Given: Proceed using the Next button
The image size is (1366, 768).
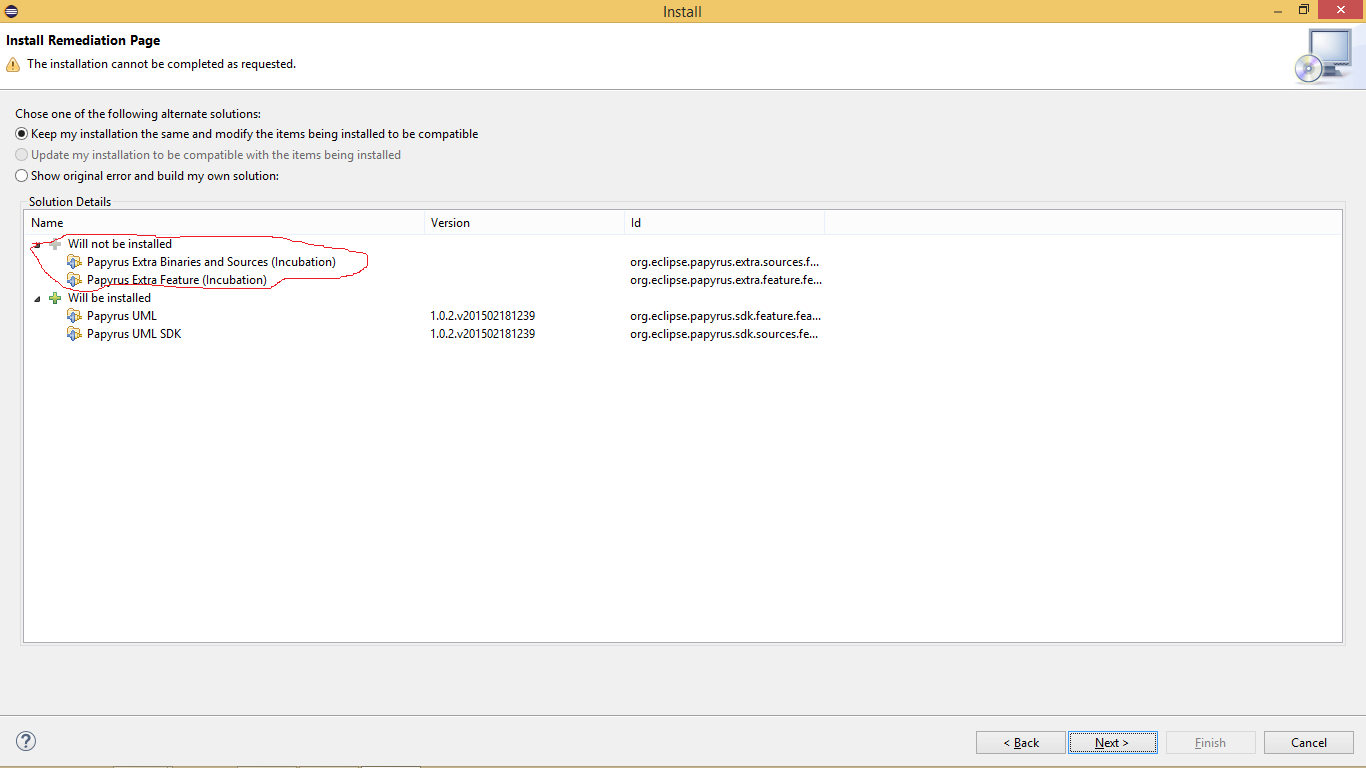Looking at the screenshot, I should (x=1112, y=743).
